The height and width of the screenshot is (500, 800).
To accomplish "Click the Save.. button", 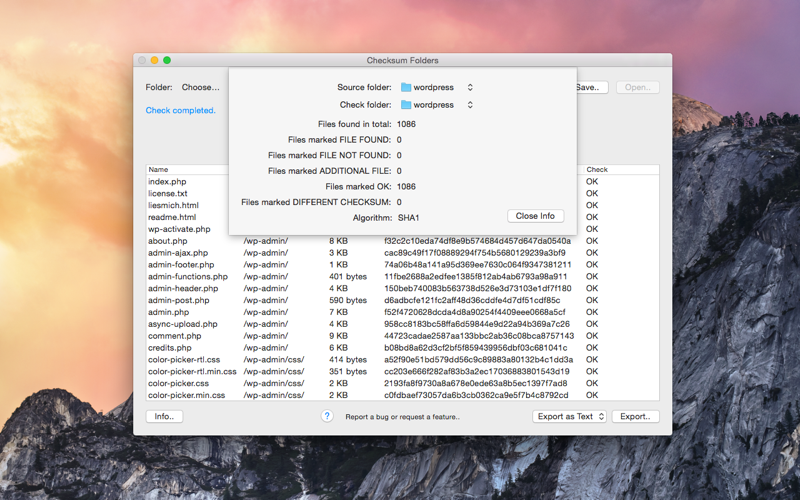I will 591,87.
